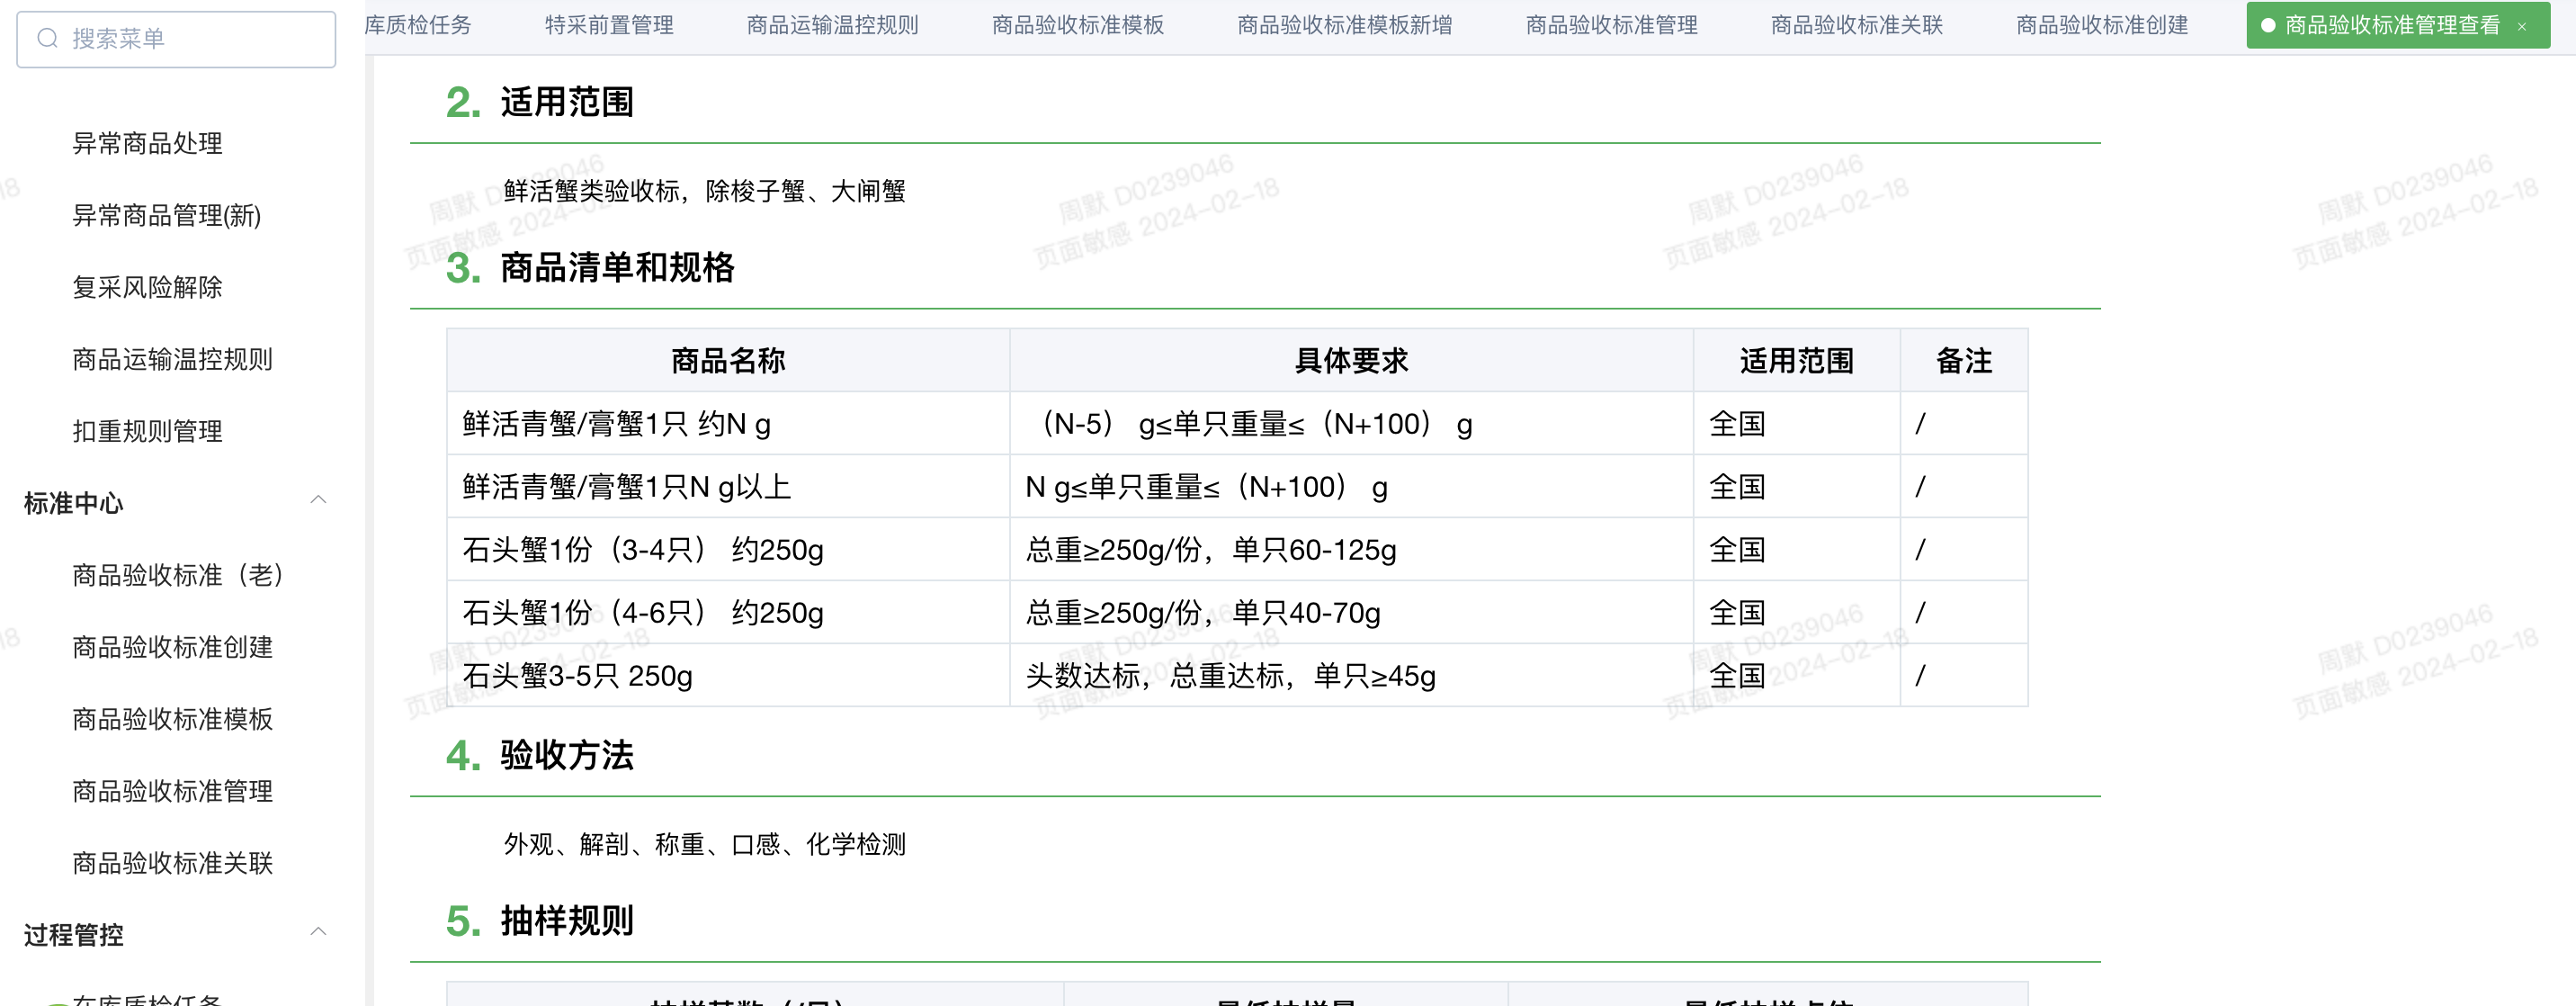Click the 标准中心 group label
This screenshot has width=2576, height=1006.
[73, 503]
